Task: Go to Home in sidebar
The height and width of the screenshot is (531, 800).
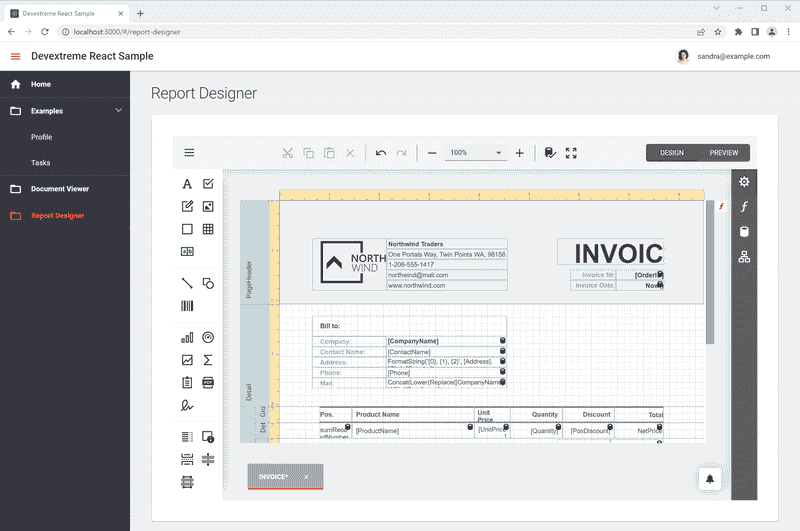Action: (x=65, y=84)
